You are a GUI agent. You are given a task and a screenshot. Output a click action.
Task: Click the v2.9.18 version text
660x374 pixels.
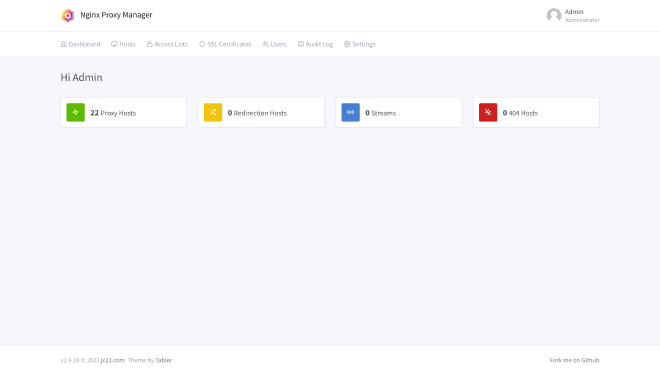pos(70,360)
